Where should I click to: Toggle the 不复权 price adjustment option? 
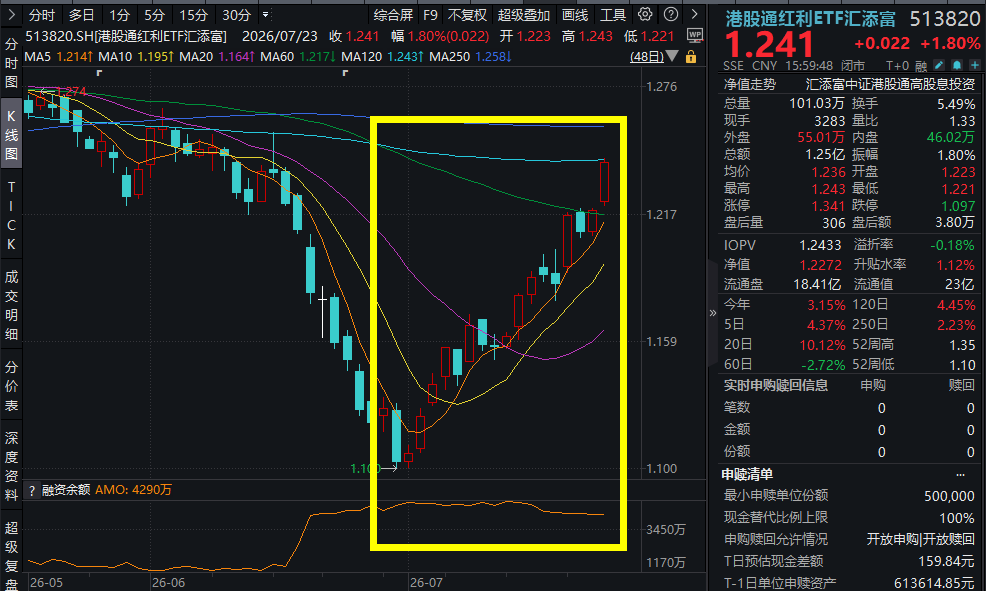(x=467, y=15)
